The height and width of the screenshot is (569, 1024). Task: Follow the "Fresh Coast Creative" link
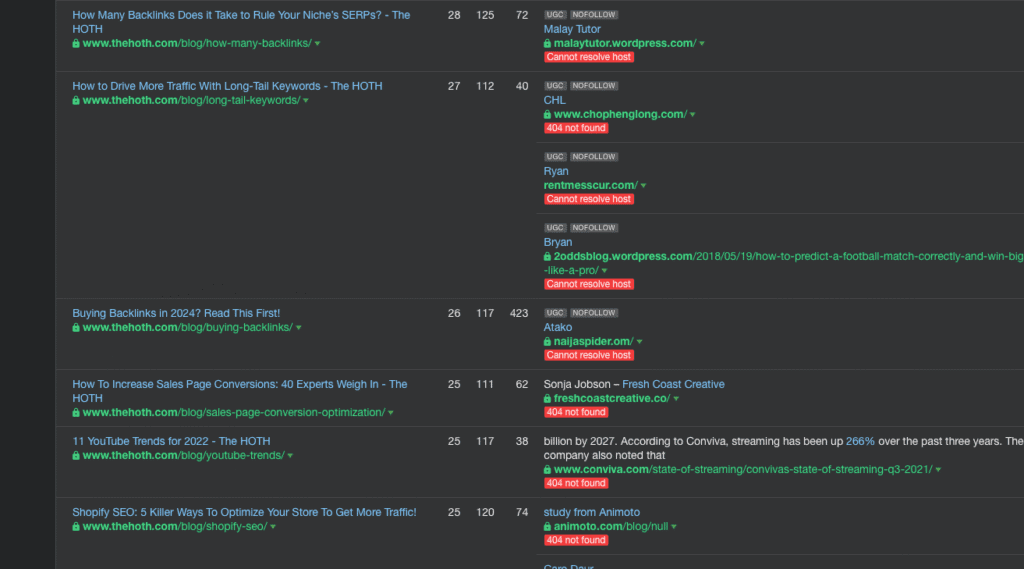pos(673,384)
